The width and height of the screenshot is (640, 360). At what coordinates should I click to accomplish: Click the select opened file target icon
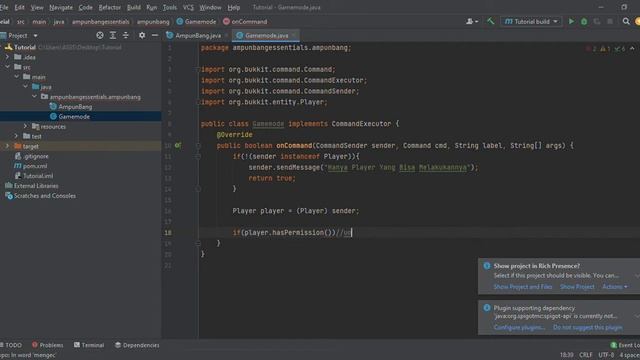pyautogui.click(x=100, y=36)
